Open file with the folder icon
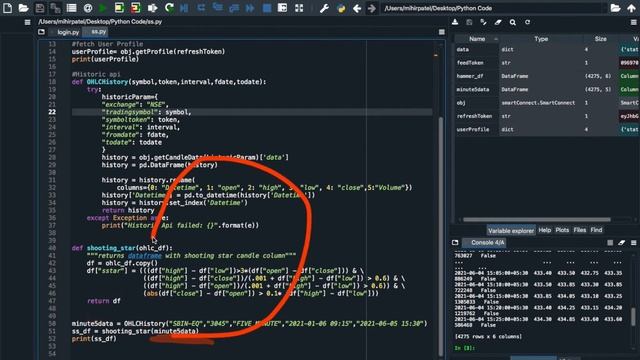The height and width of the screenshot is (360, 640). click(x=24, y=8)
